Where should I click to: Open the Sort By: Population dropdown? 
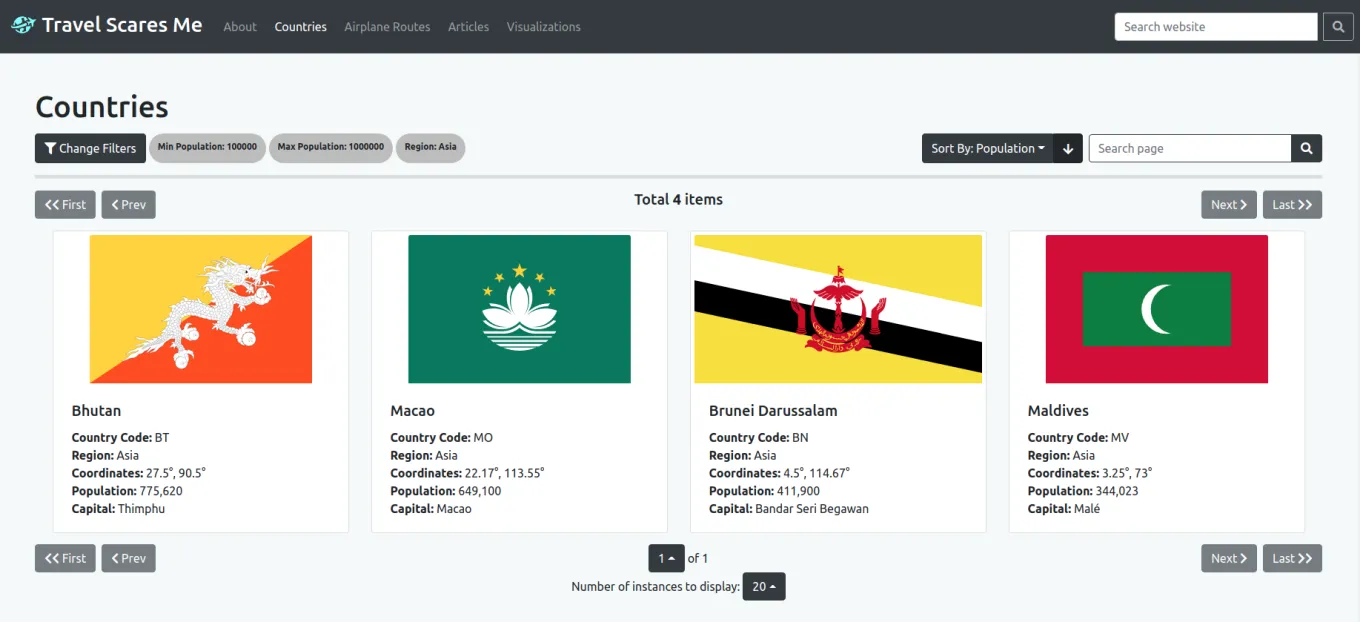pos(987,148)
